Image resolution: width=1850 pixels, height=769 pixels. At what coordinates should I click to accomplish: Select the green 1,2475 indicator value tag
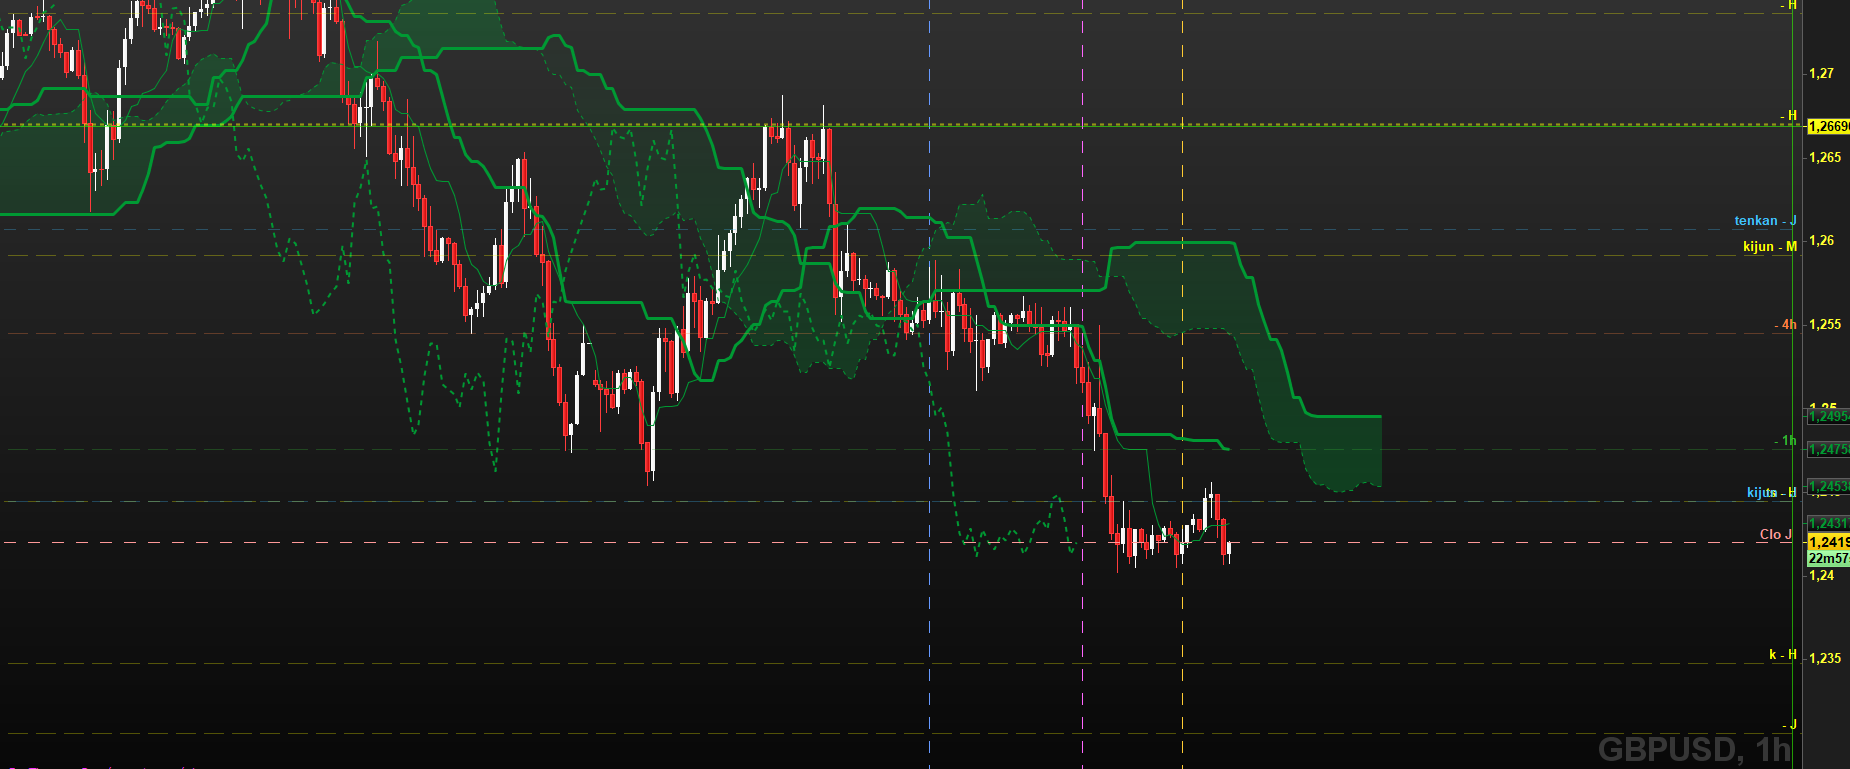pyautogui.click(x=1828, y=449)
